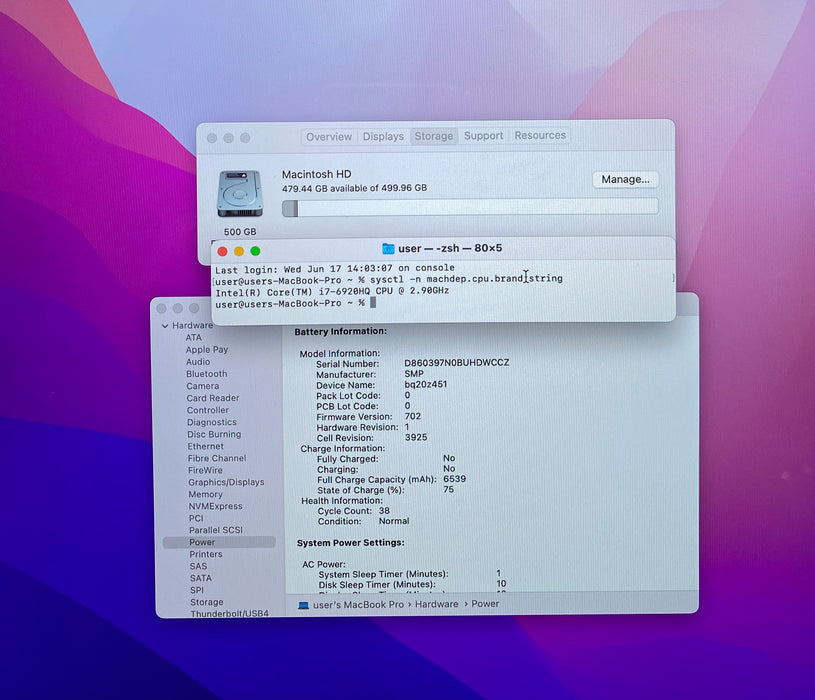Select Parallel SCSI in the sidebar
815x700 pixels.
[216, 530]
